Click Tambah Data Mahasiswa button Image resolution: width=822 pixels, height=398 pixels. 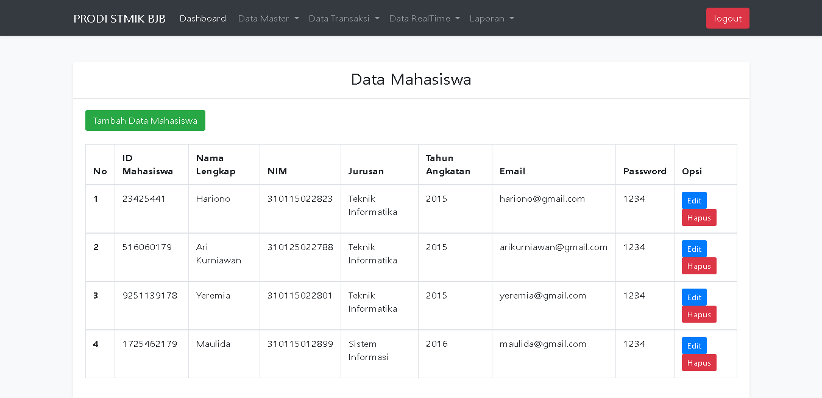[145, 121]
